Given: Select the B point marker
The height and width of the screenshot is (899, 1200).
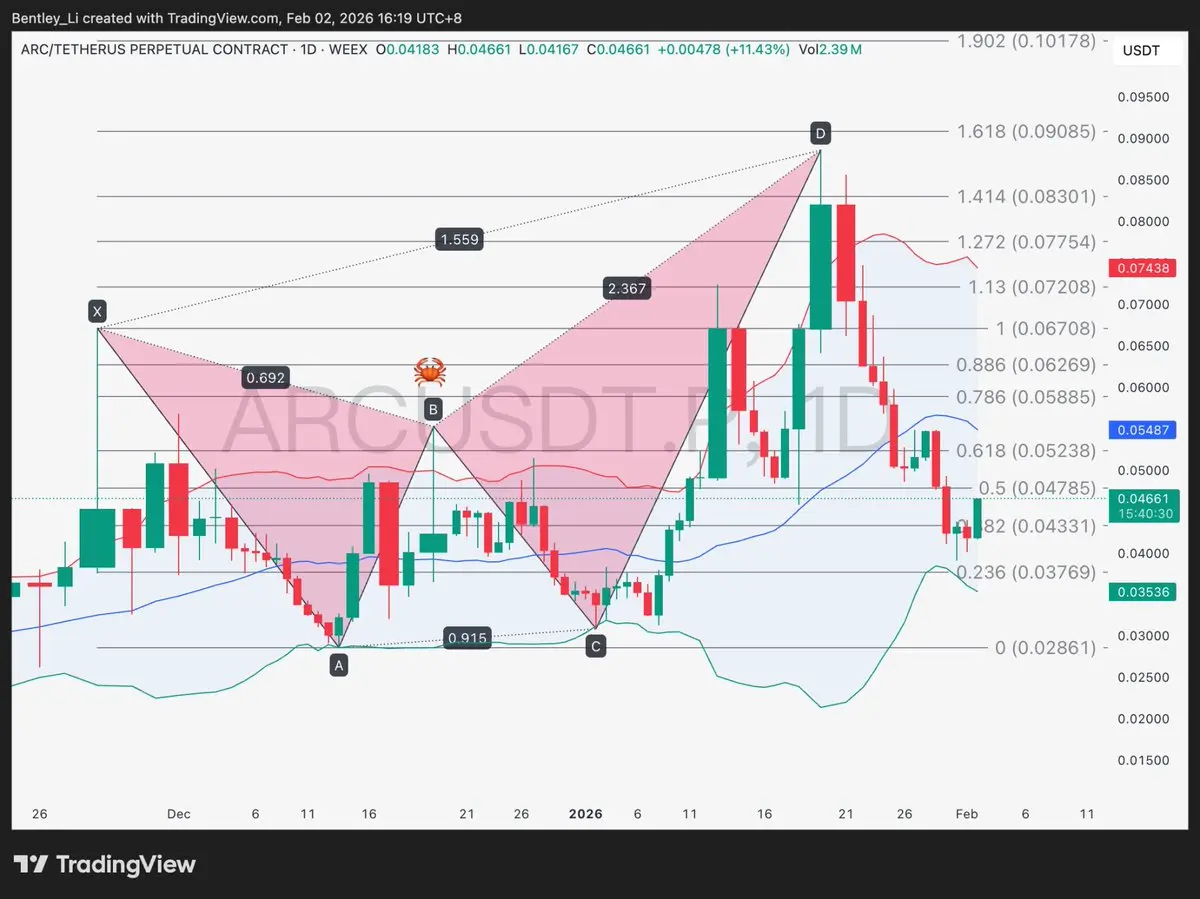Looking at the screenshot, I should (433, 408).
